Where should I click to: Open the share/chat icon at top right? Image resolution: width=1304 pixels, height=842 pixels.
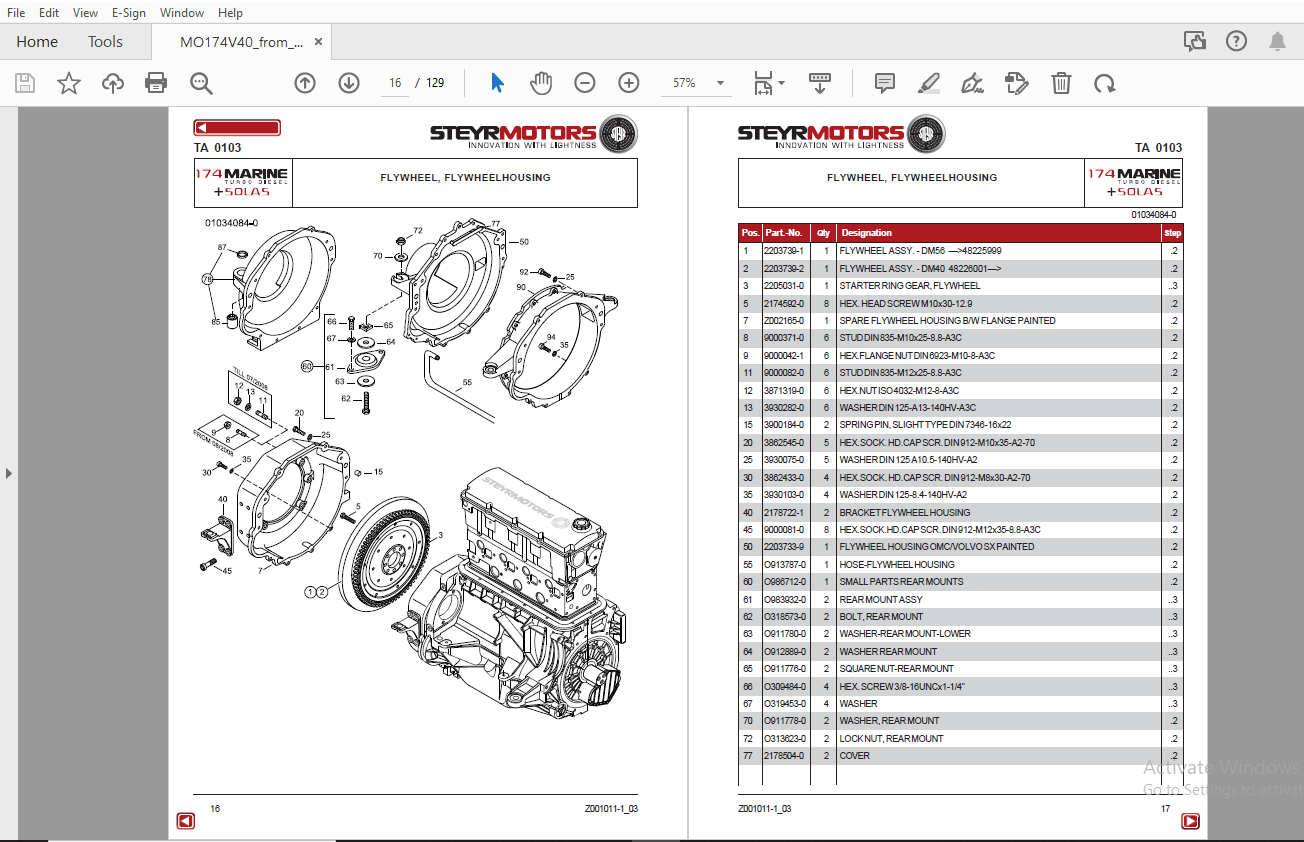1195,41
